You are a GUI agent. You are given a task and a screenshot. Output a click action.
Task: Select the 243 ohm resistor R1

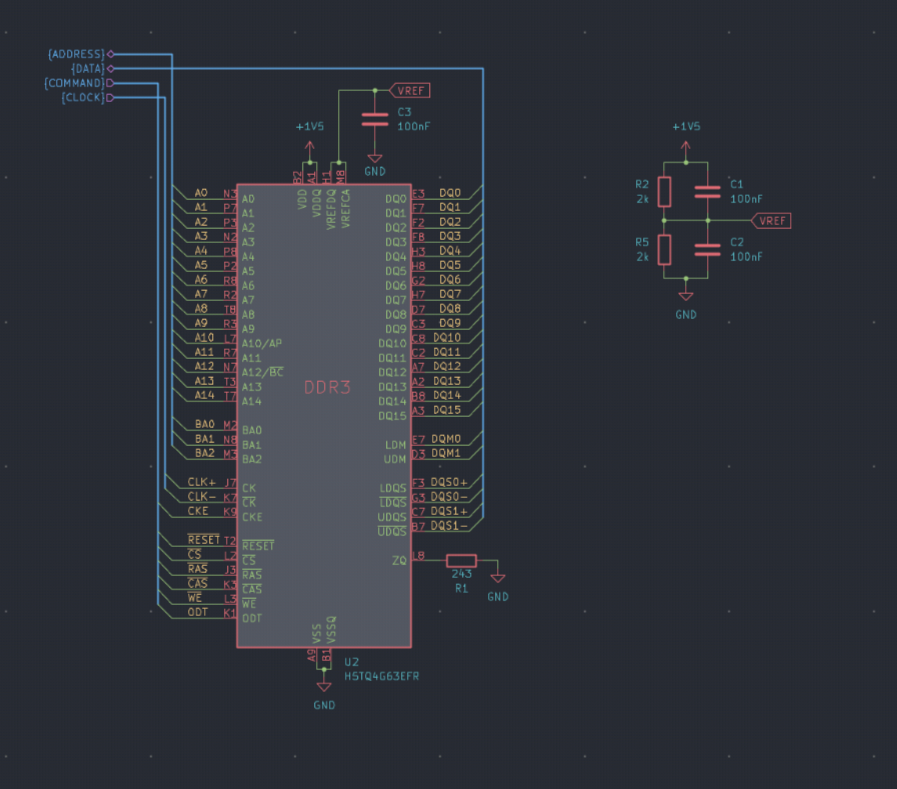coord(461,560)
